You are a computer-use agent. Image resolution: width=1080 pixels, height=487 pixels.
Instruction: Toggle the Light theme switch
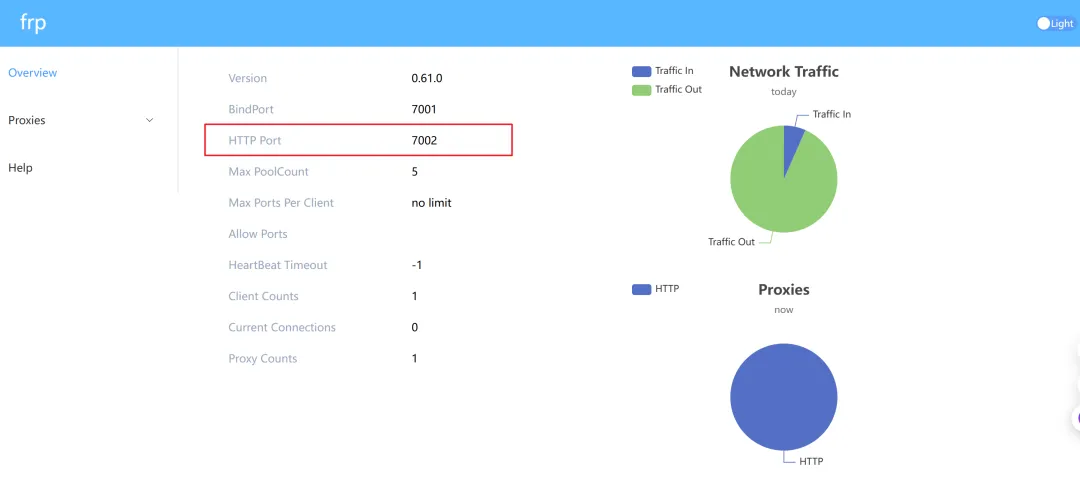(x=1055, y=23)
